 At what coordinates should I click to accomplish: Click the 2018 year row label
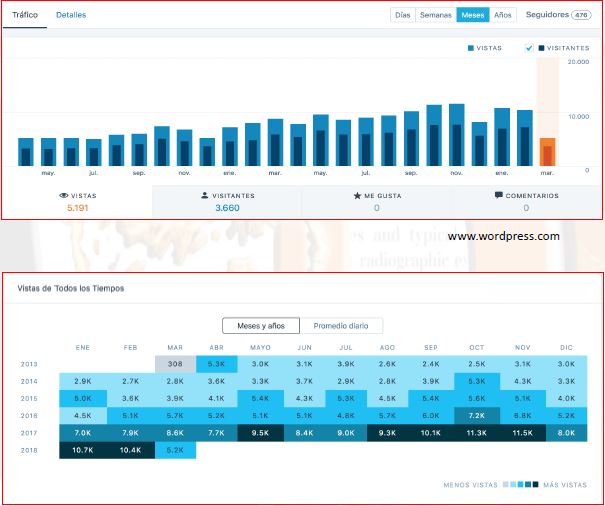click(x=30, y=451)
